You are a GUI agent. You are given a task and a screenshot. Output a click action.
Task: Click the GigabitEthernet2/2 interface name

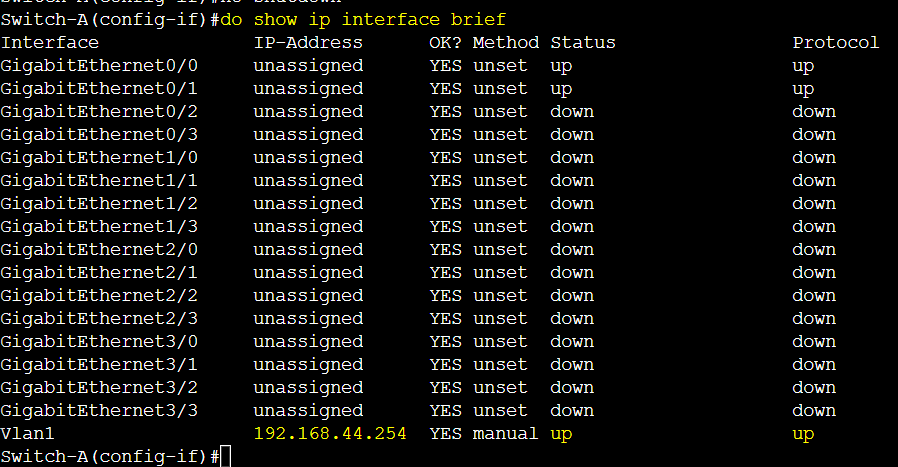(x=99, y=296)
